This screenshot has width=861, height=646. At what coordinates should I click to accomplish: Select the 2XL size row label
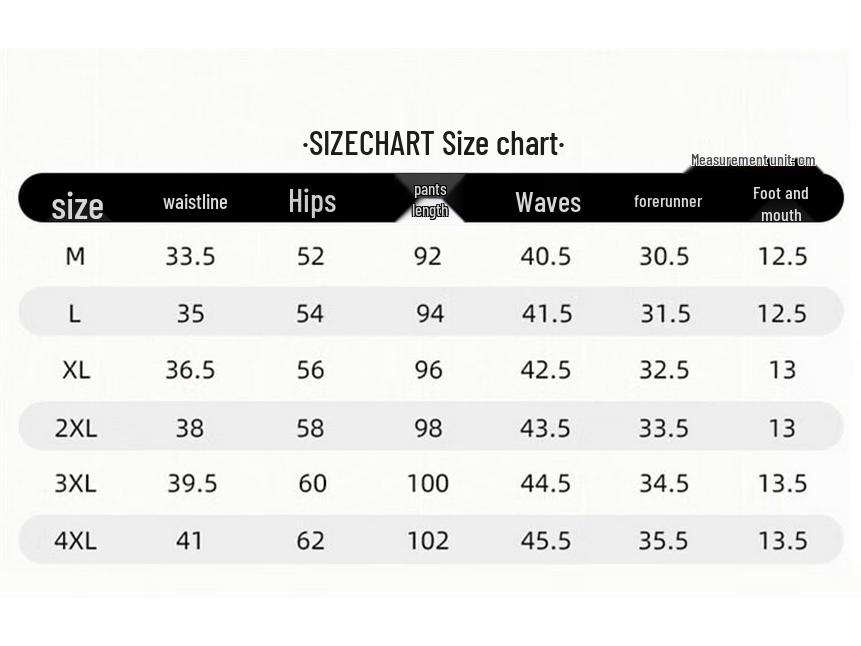[76, 428]
